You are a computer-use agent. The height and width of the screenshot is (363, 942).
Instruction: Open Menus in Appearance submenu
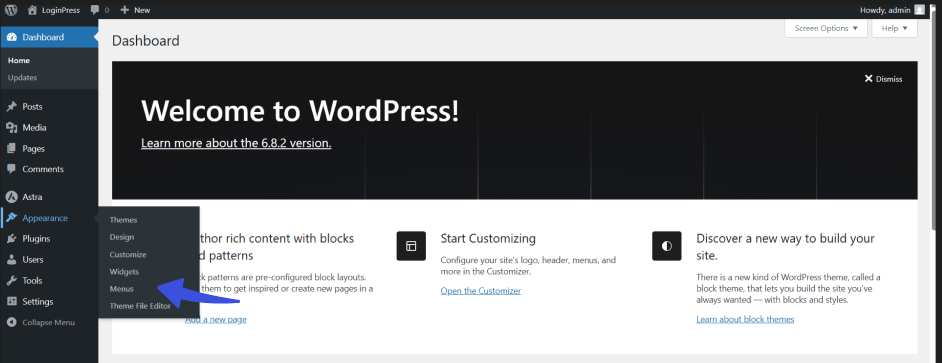pyautogui.click(x=121, y=289)
